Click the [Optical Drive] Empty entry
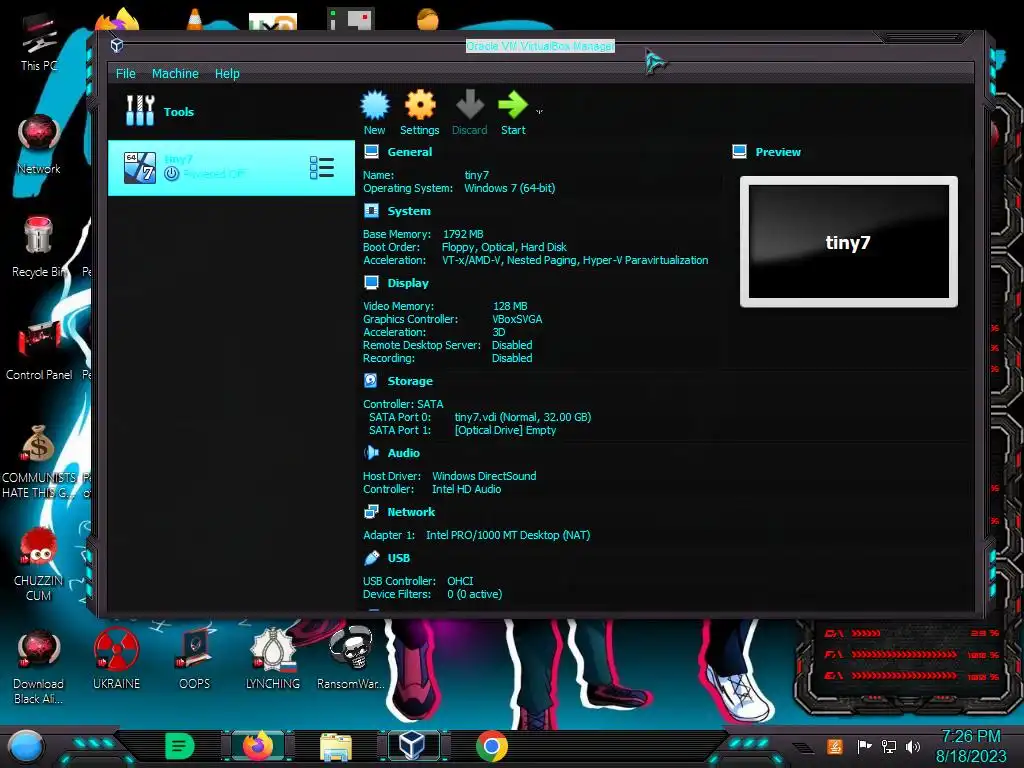Screen dimensions: 1024x768 [505, 430]
